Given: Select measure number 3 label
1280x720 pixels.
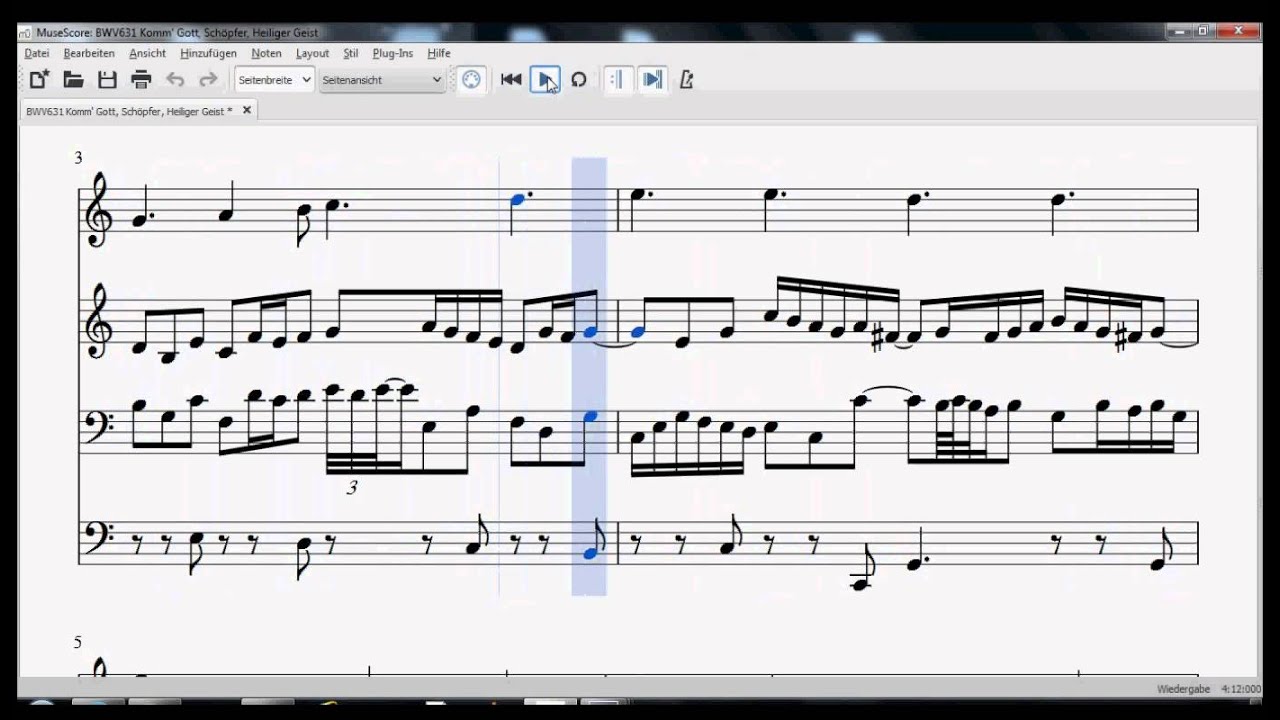Looking at the screenshot, I should click(x=78, y=158).
